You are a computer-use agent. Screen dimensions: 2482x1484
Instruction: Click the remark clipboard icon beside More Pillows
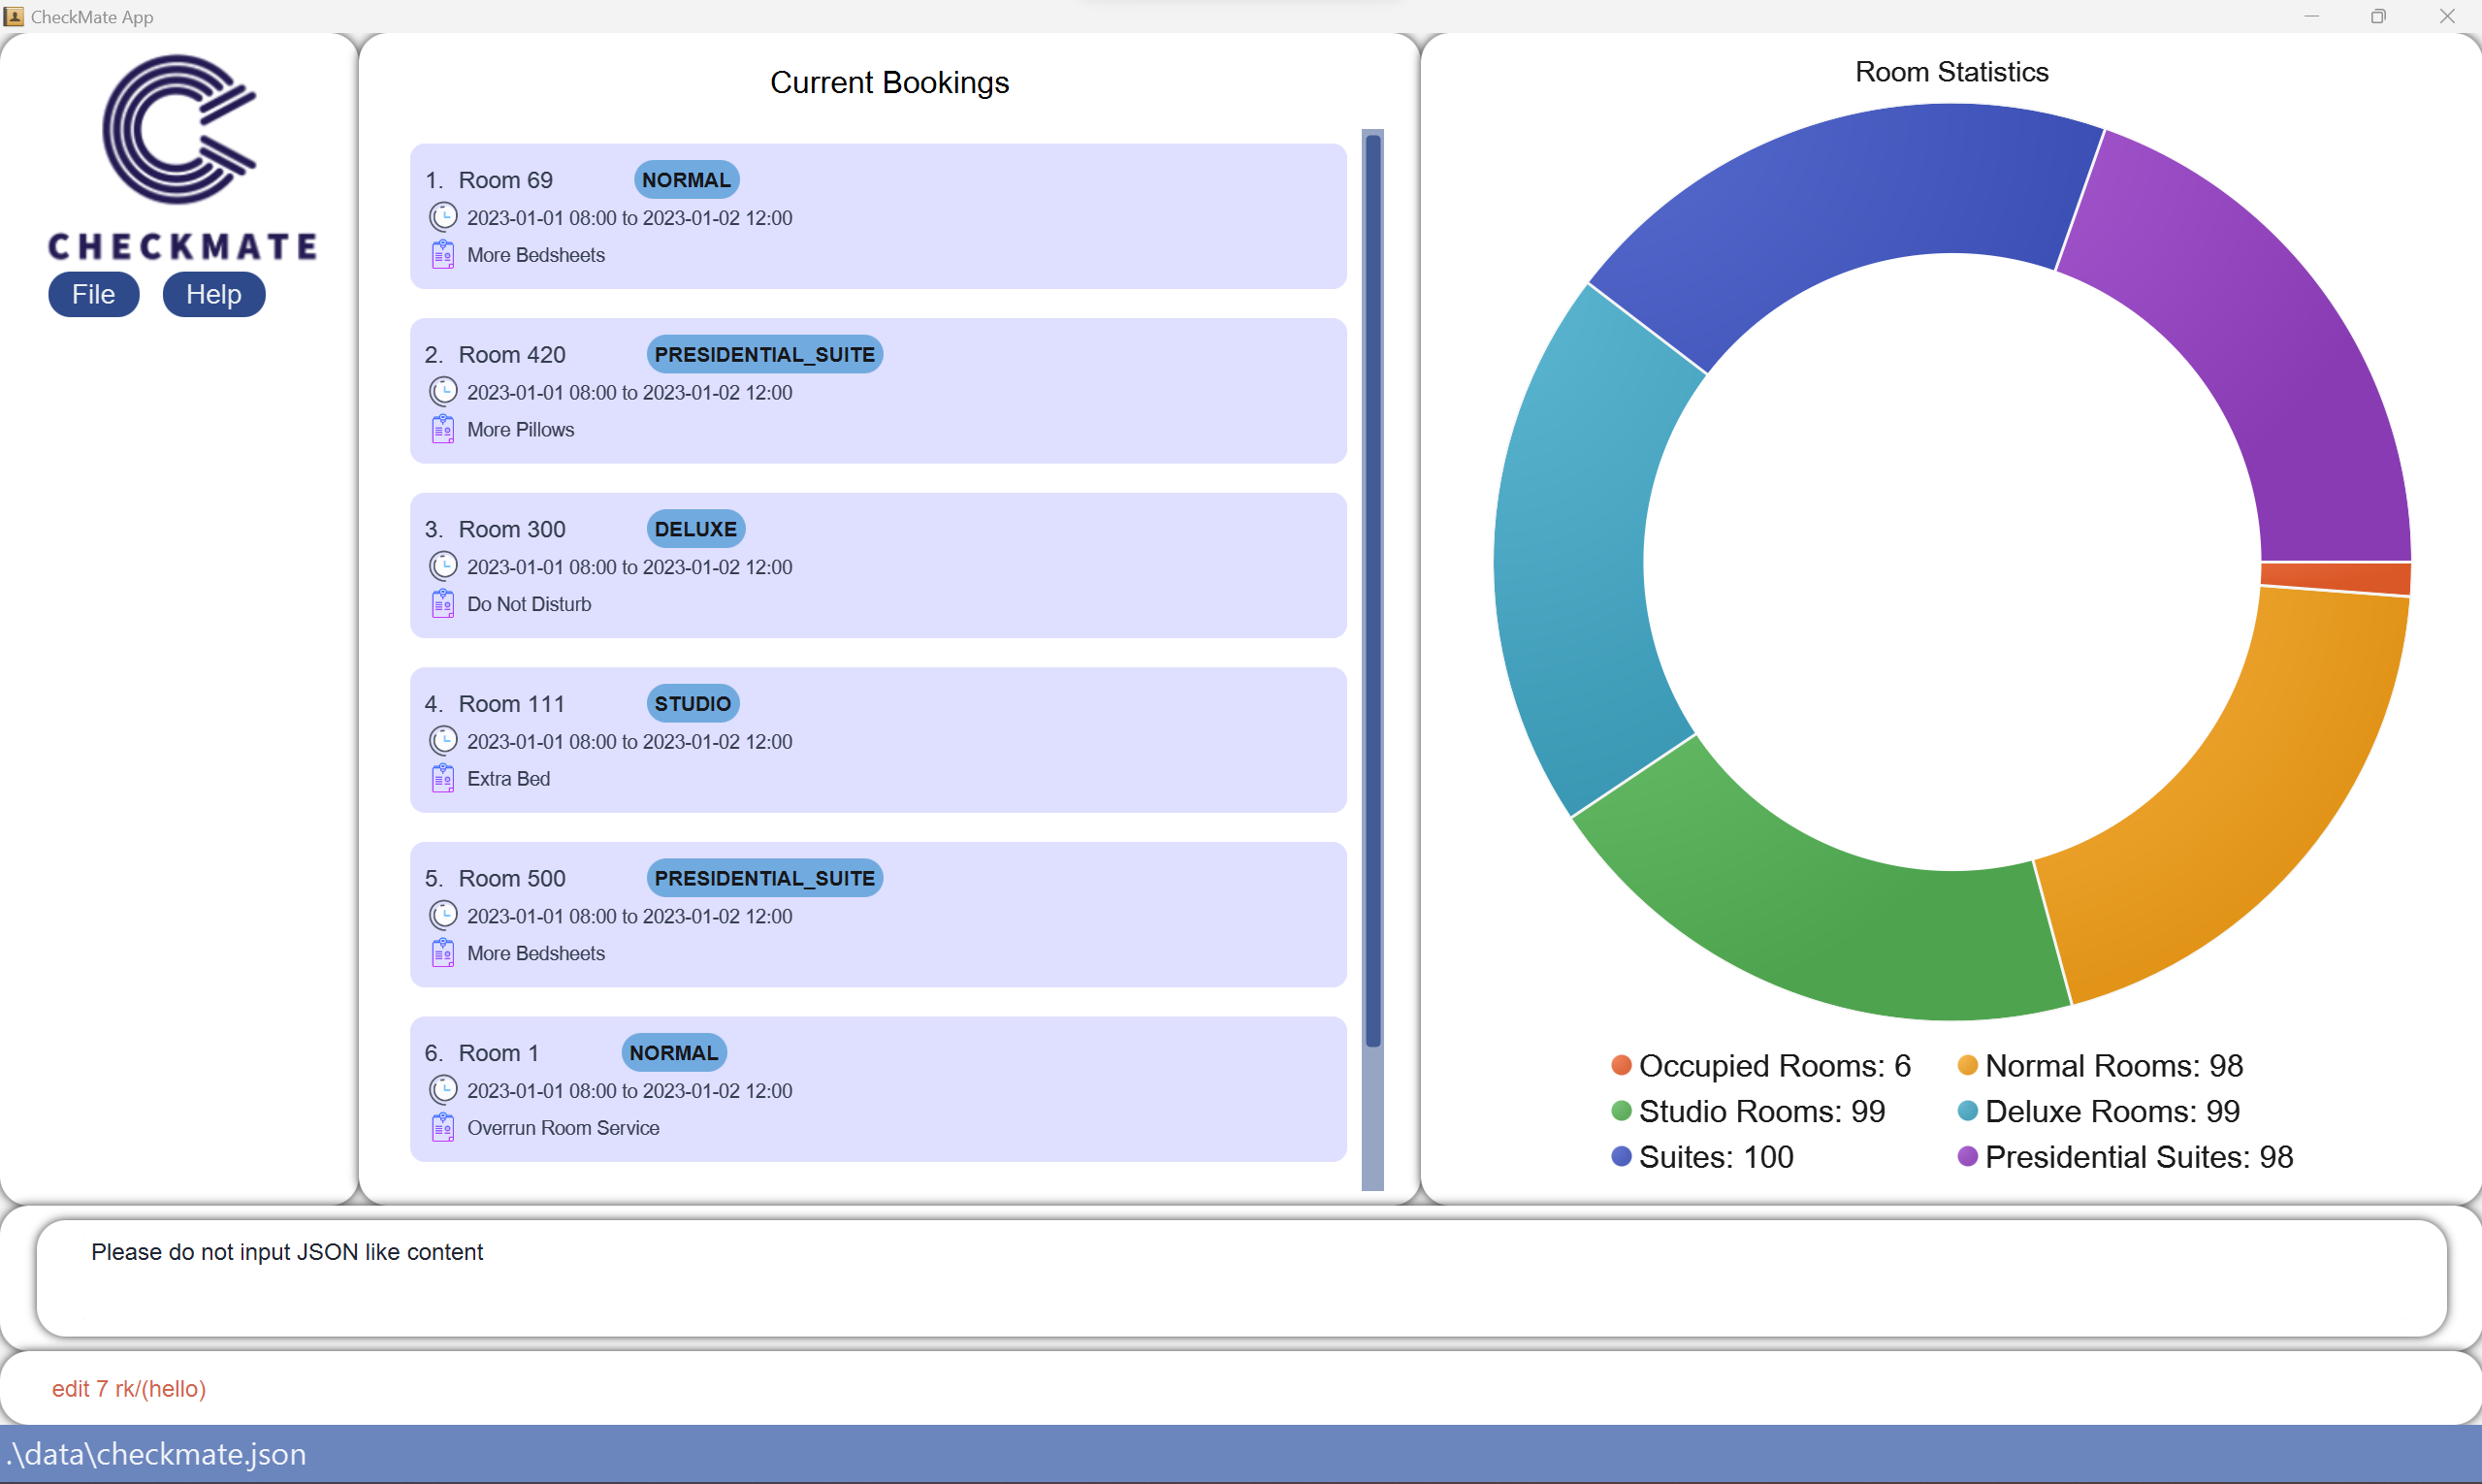pos(443,430)
